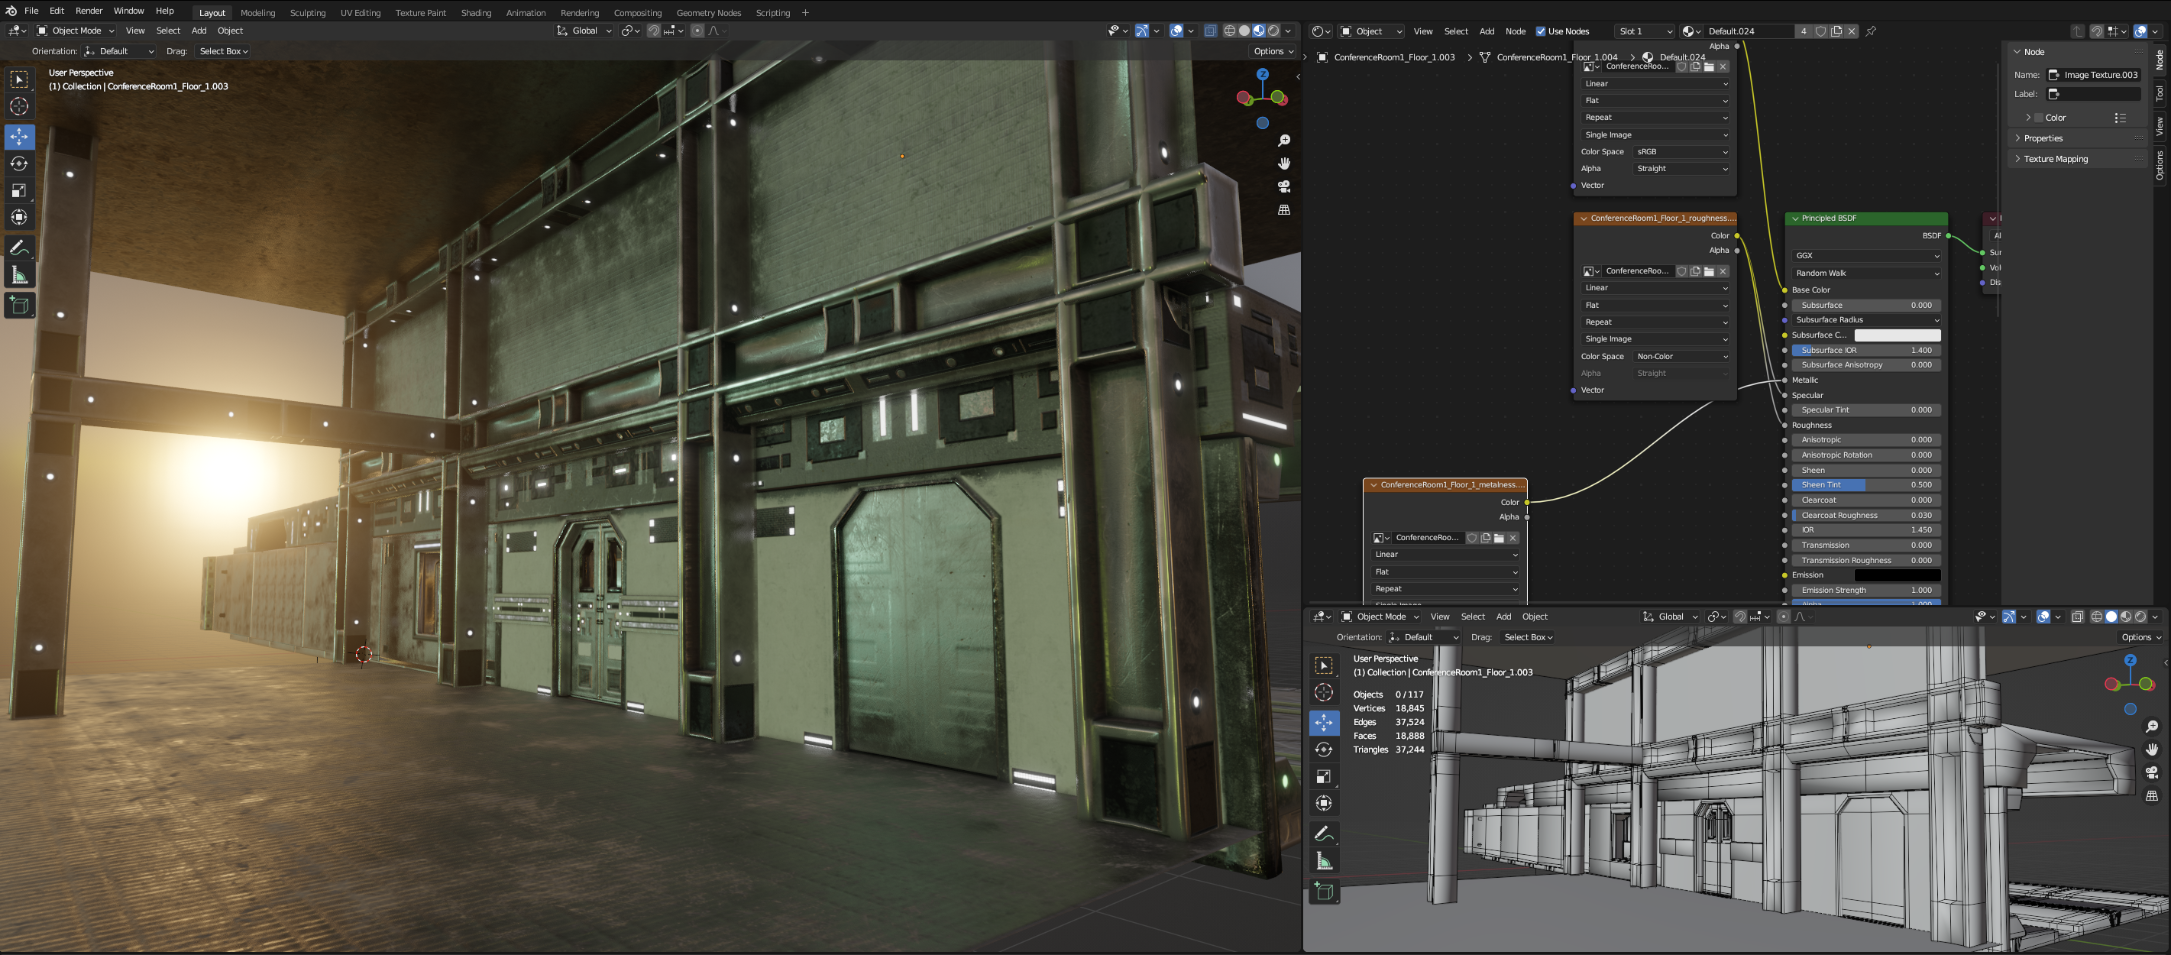Click the hand pan-view icon in main viewport
Screen dimensions: 2171x955
[x=1284, y=163]
